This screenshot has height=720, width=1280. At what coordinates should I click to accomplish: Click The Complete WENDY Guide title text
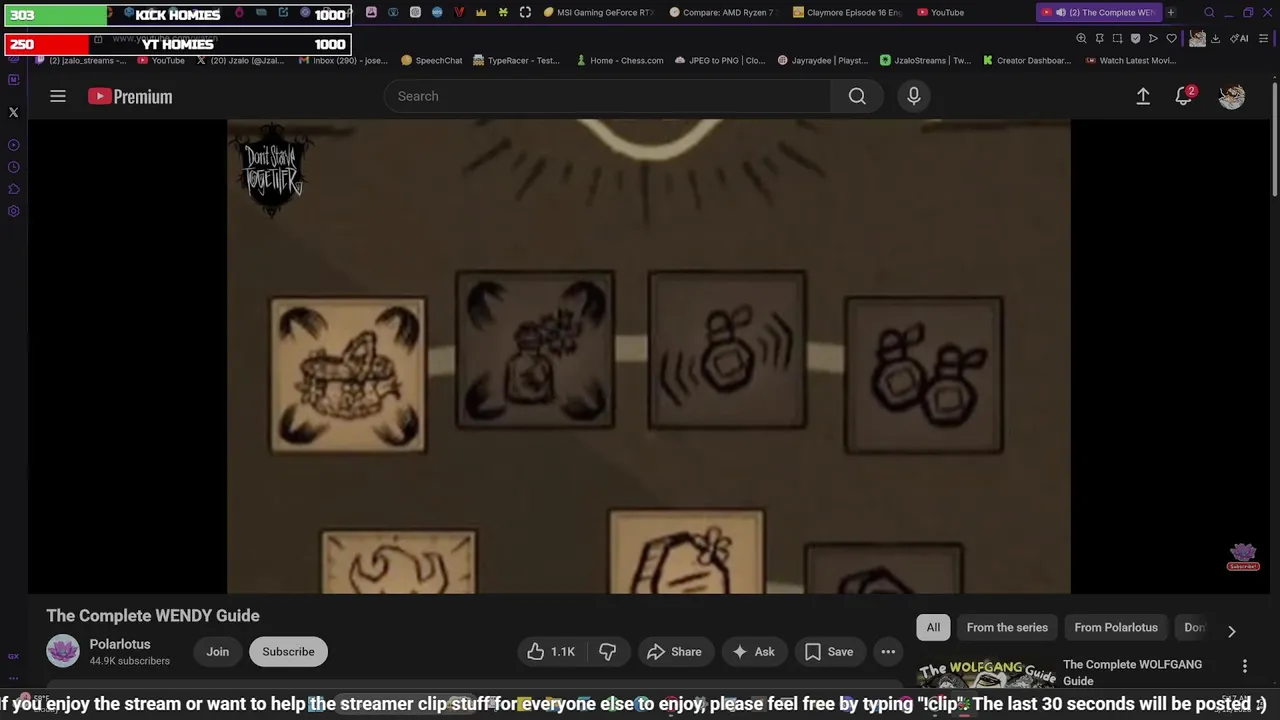pyautogui.click(x=153, y=616)
